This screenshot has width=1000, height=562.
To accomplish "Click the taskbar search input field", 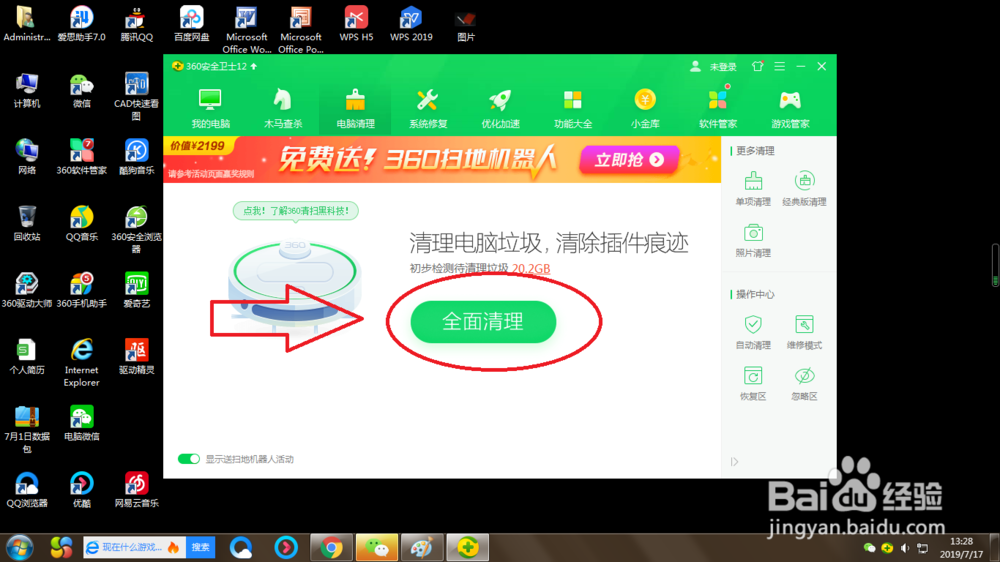I will click(135, 547).
